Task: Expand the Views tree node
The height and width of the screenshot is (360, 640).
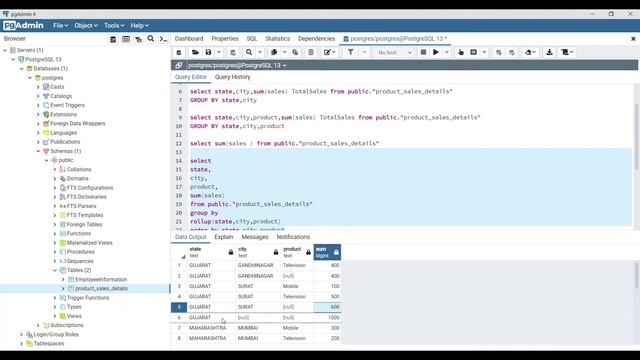Action: point(55,316)
